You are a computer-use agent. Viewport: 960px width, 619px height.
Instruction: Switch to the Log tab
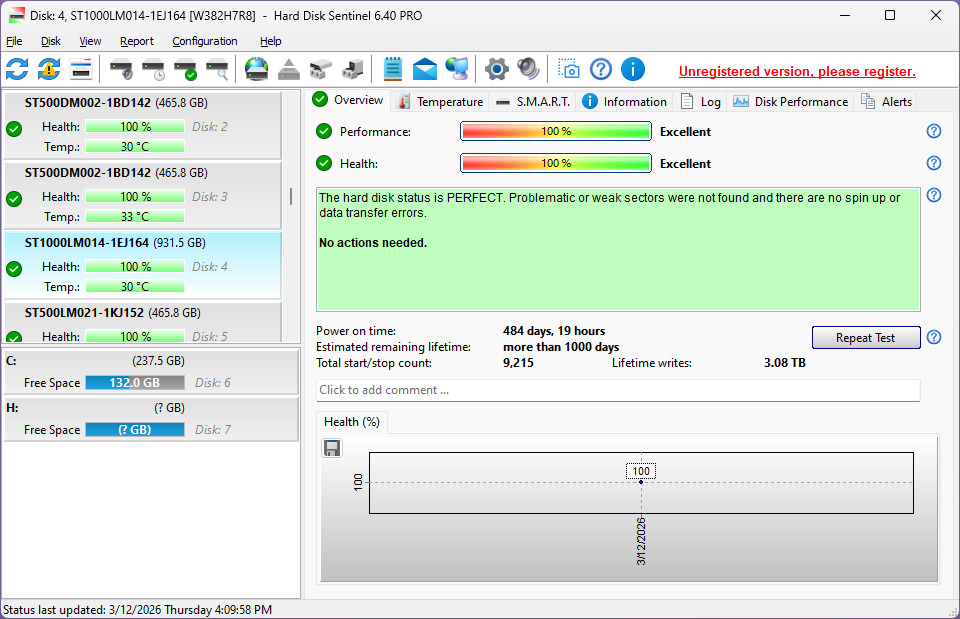pos(700,102)
